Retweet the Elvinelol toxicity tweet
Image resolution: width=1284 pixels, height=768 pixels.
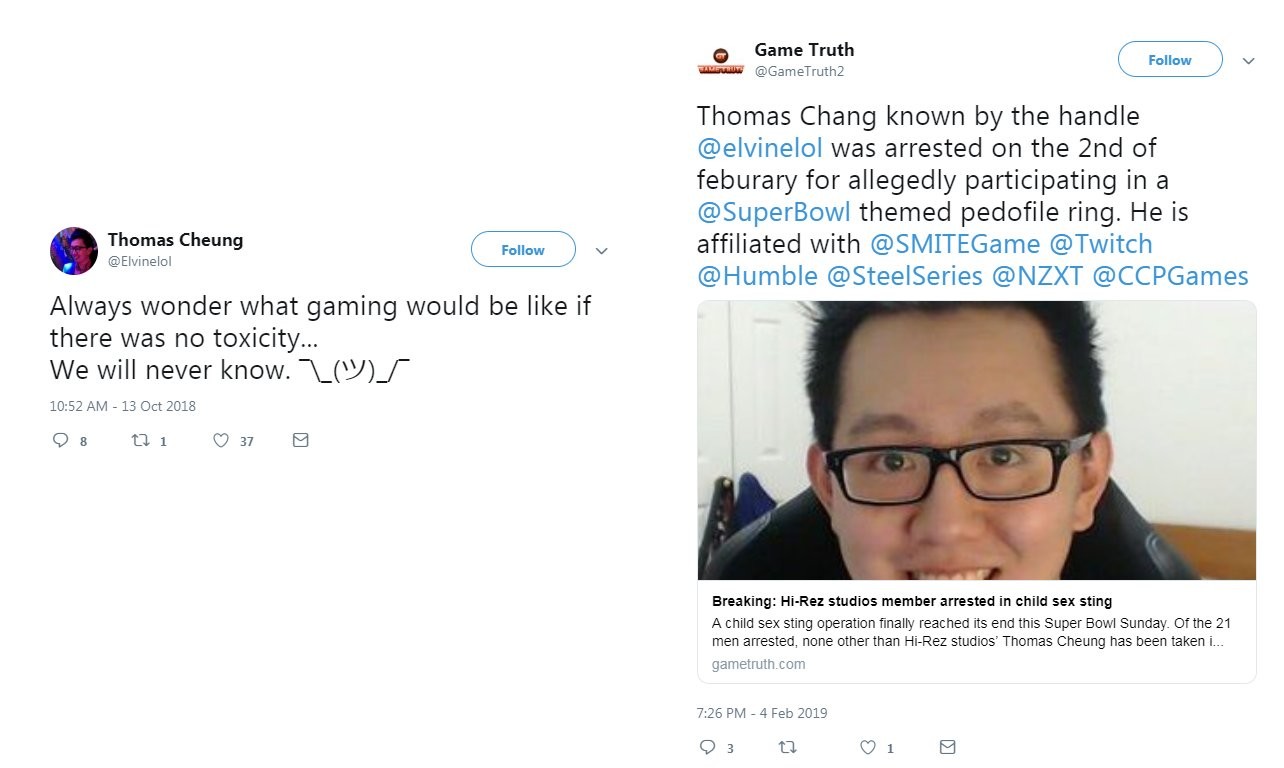click(140, 440)
